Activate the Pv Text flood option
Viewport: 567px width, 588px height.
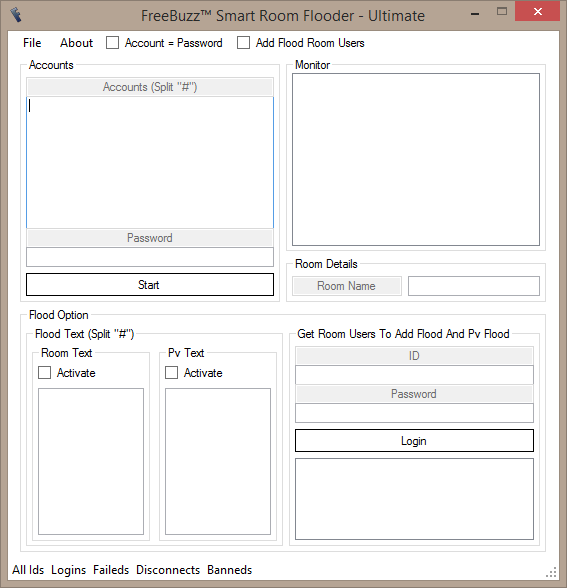tap(172, 373)
